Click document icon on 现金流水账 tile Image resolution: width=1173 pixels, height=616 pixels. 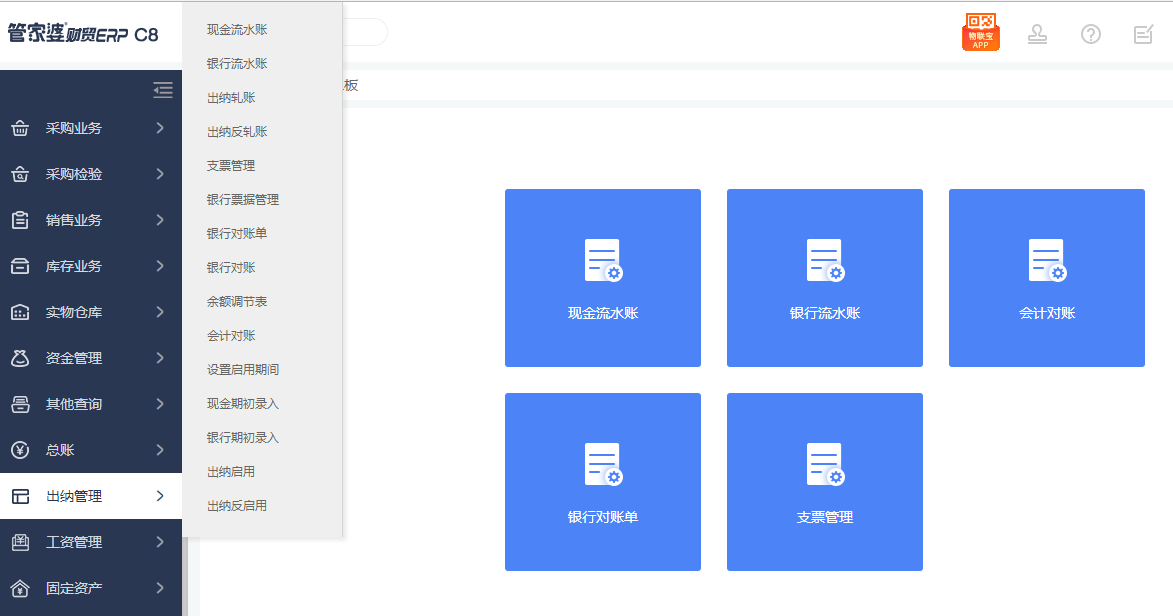pyautogui.click(x=604, y=260)
